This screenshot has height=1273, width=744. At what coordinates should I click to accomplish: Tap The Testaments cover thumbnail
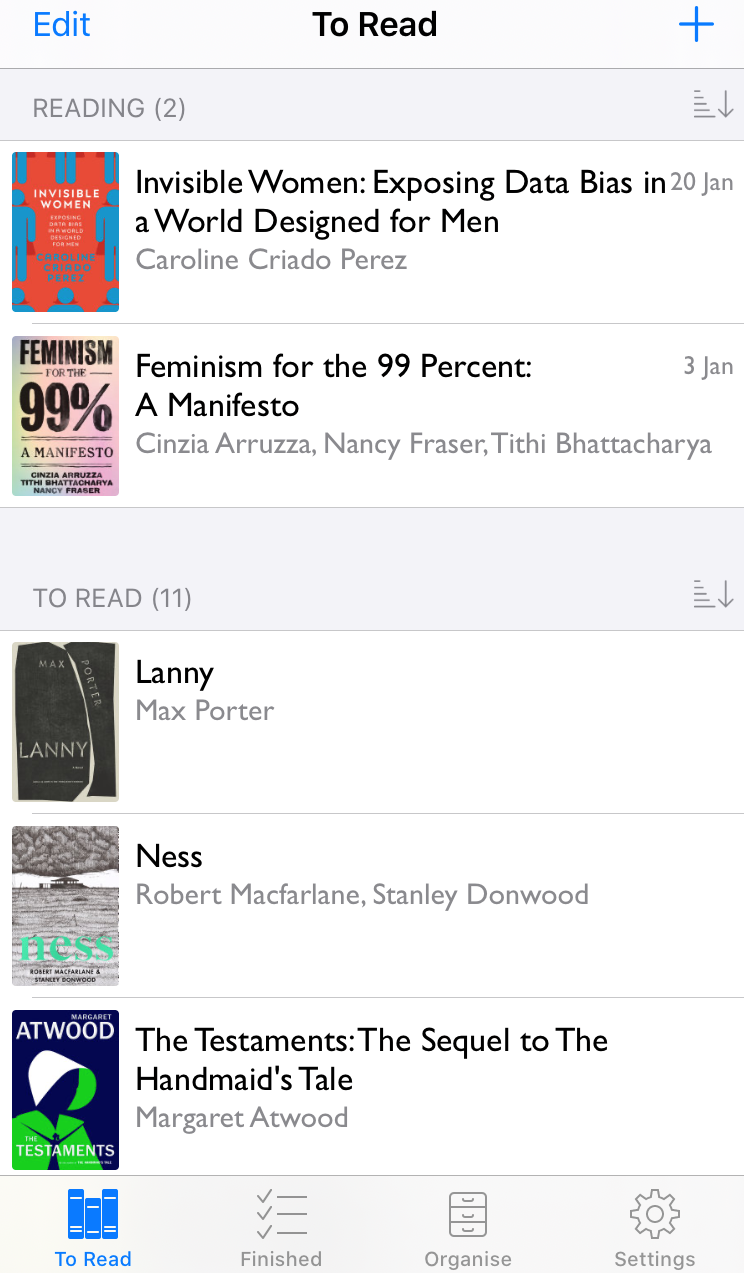(66, 1090)
